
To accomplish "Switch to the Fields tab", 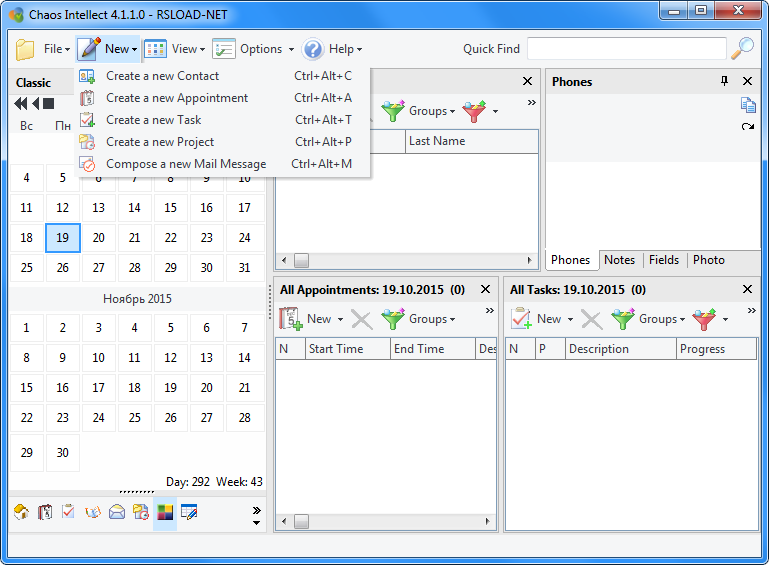I will click(664, 260).
